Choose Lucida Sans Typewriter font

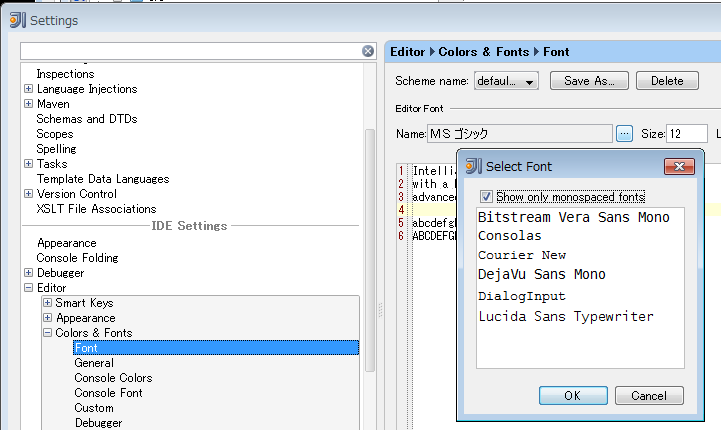tap(566, 316)
